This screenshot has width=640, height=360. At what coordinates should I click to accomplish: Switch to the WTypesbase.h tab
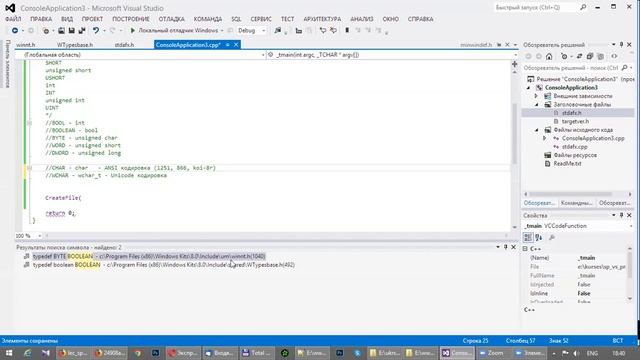(75, 45)
